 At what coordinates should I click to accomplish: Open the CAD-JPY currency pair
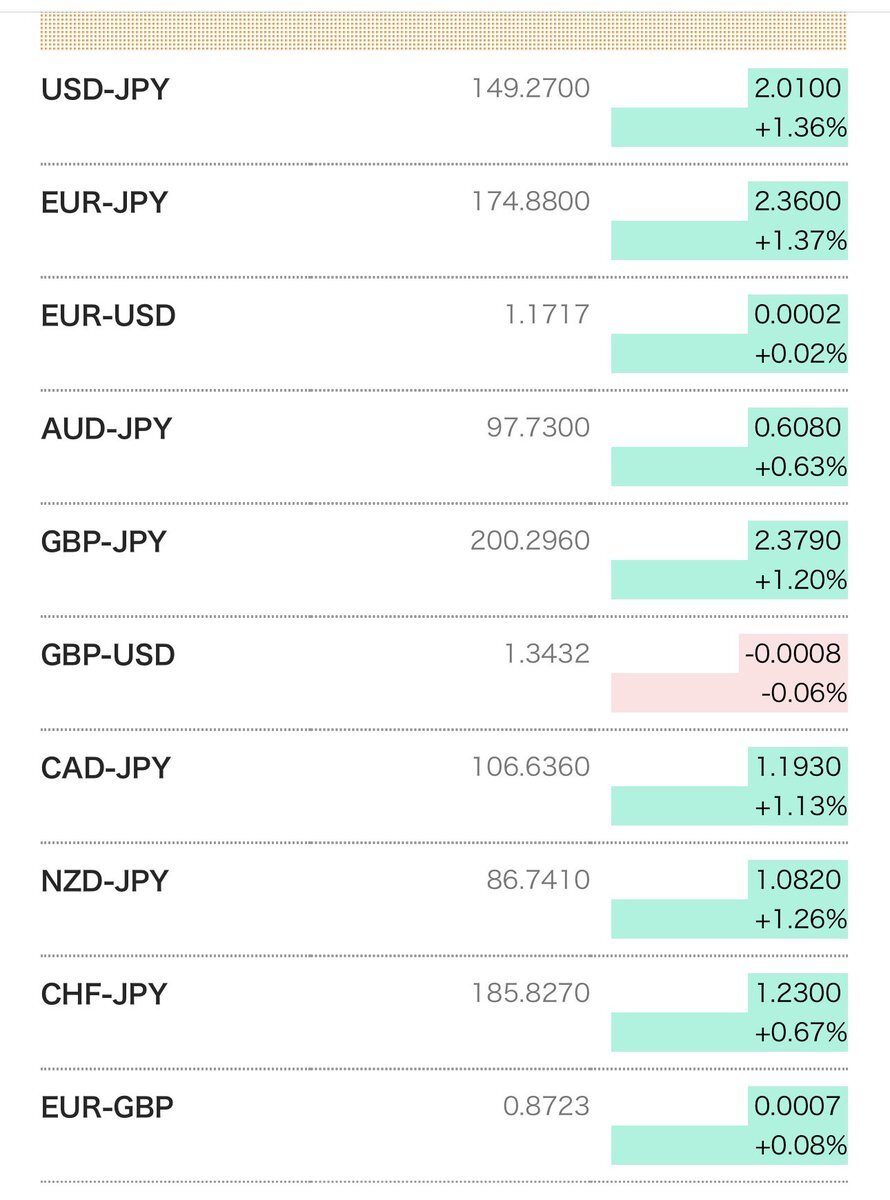(105, 768)
